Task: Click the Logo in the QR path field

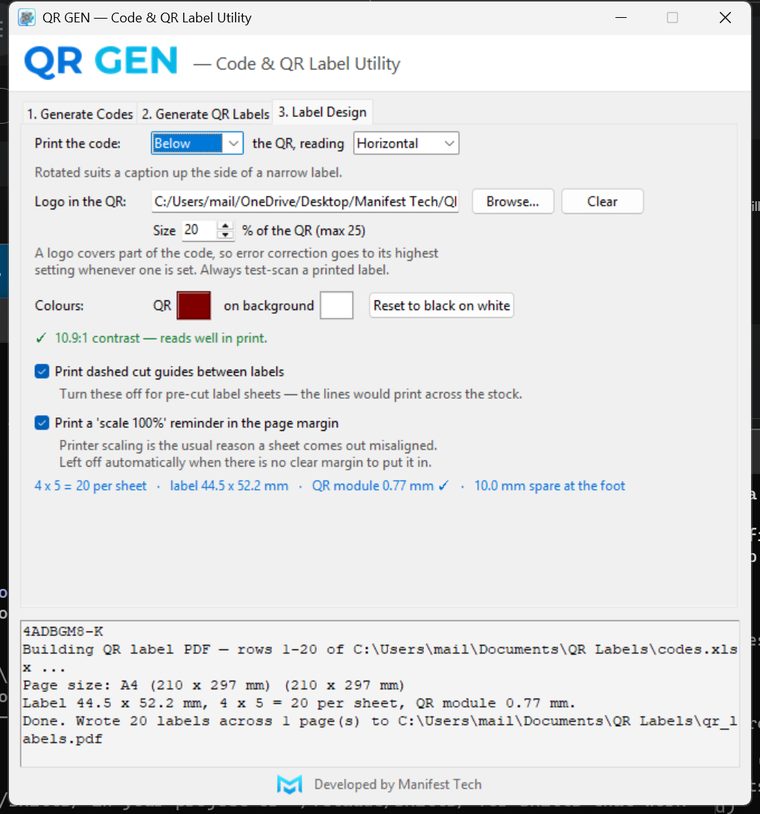Action: 305,201
